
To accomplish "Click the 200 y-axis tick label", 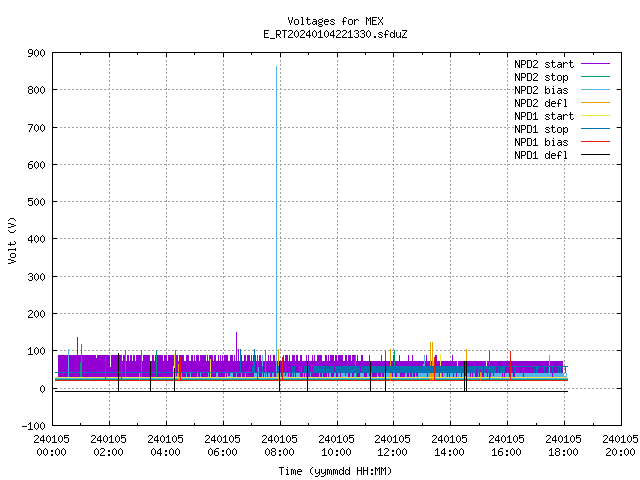I will [36, 314].
